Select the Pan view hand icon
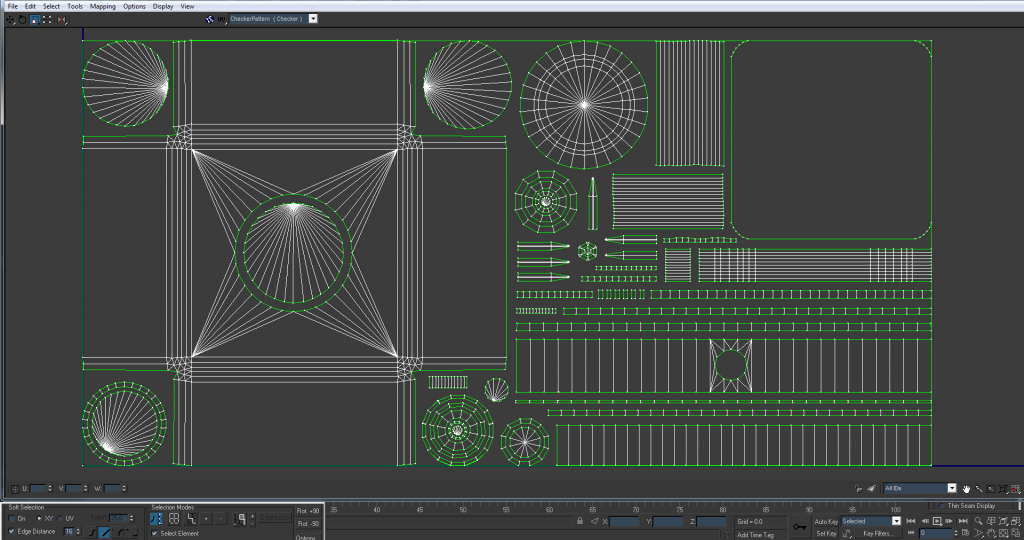The height and width of the screenshot is (540, 1024). (967, 488)
